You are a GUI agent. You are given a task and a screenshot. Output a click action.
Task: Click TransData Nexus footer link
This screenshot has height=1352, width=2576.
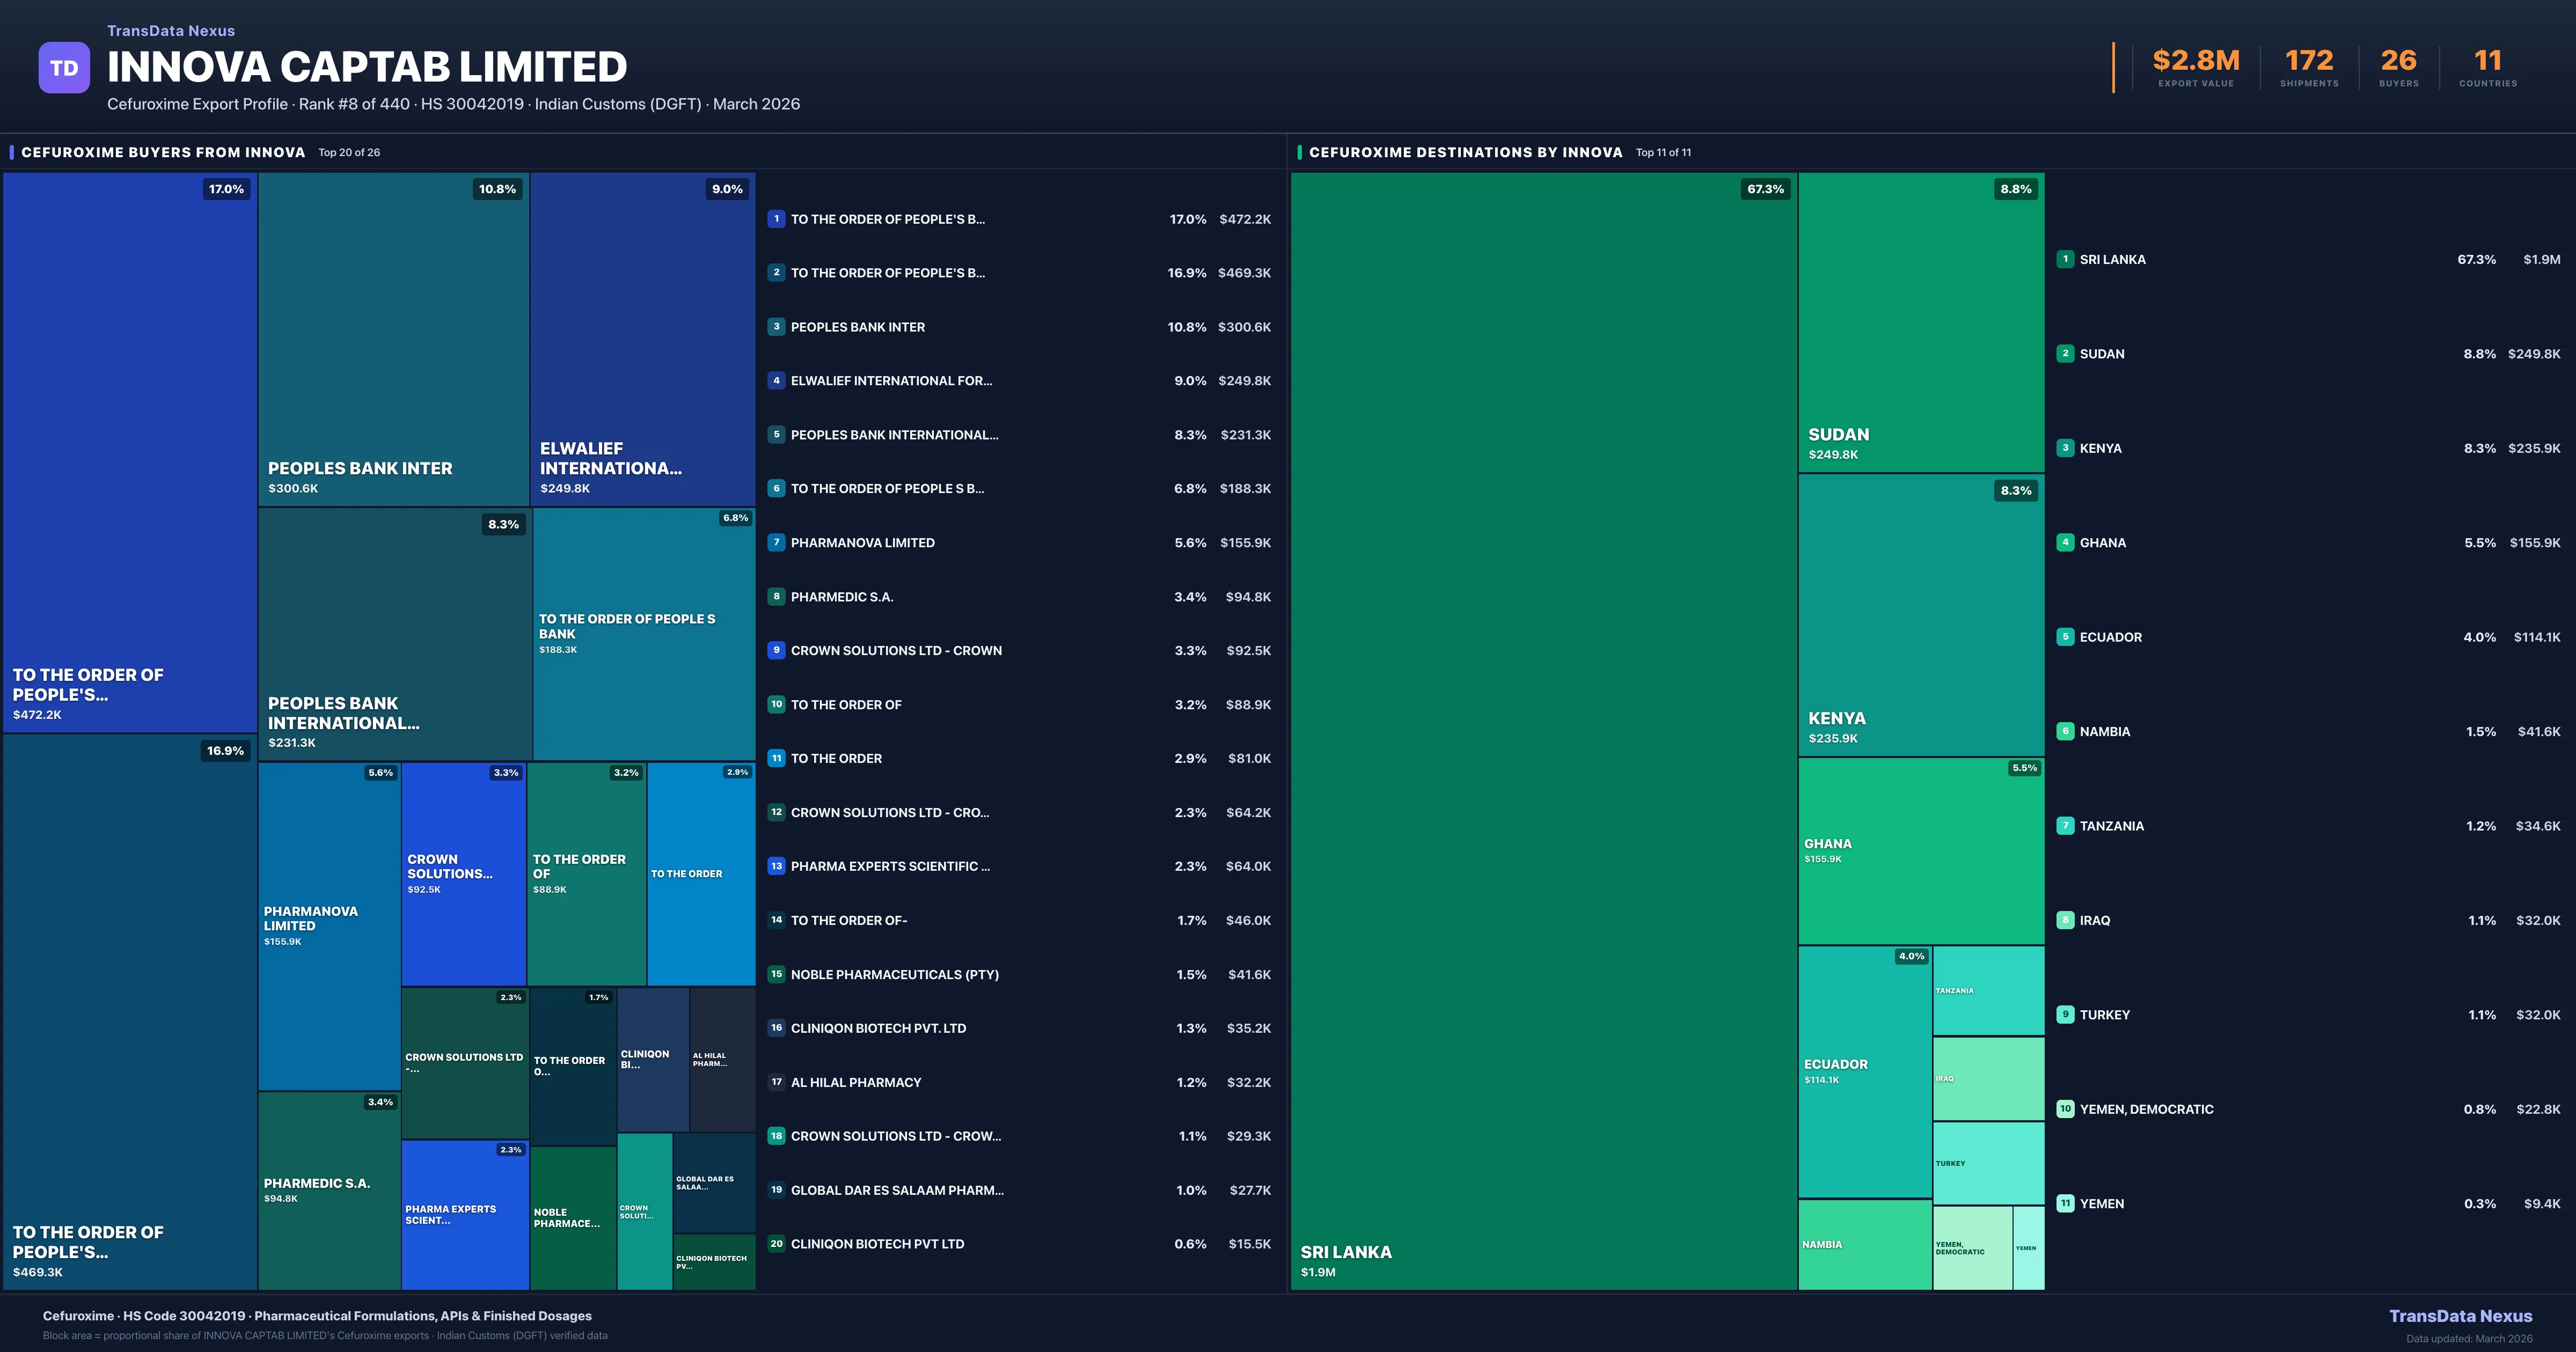pos(2460,1316)
